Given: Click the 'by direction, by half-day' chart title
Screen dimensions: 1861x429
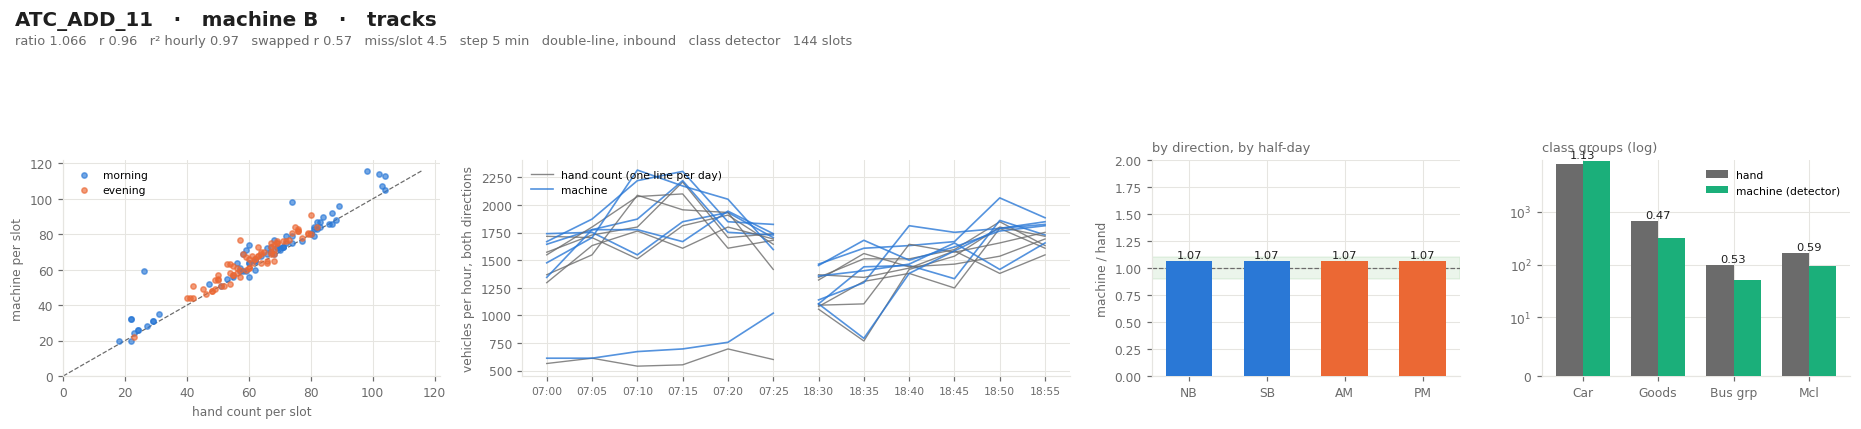Looking at the screenshot, I should [1231, 148].
